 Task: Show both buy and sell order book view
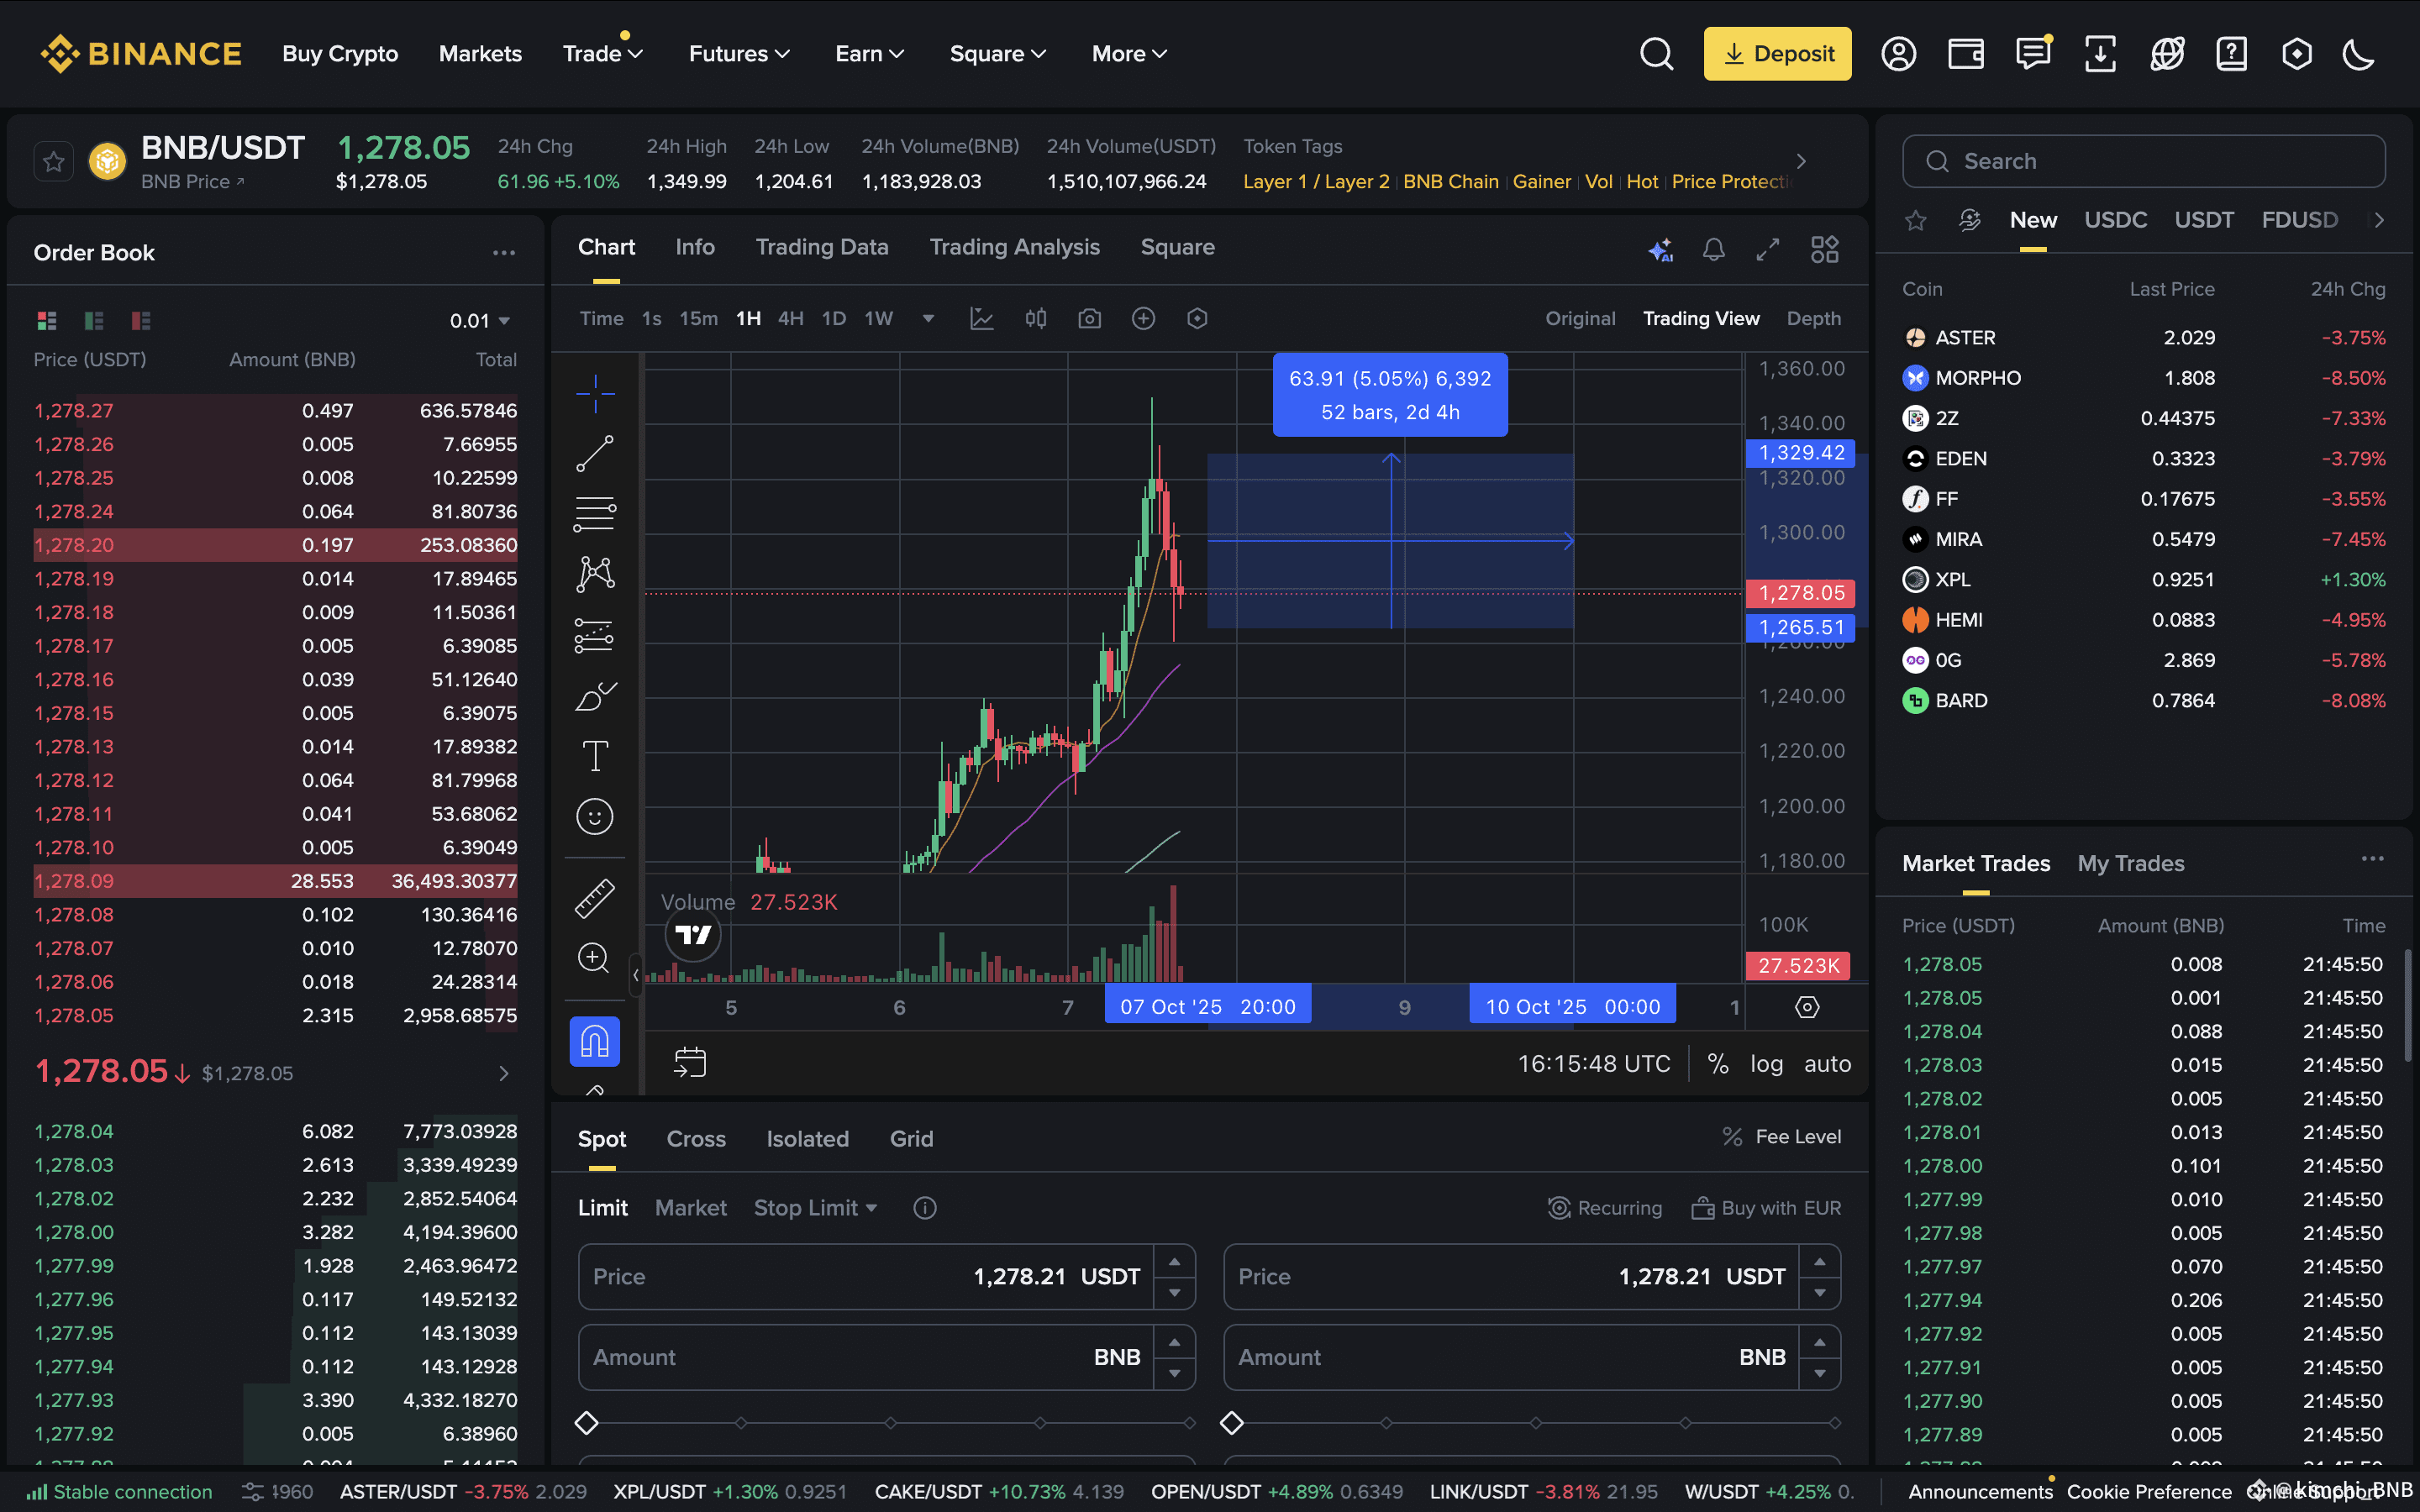tap(47, 320)
